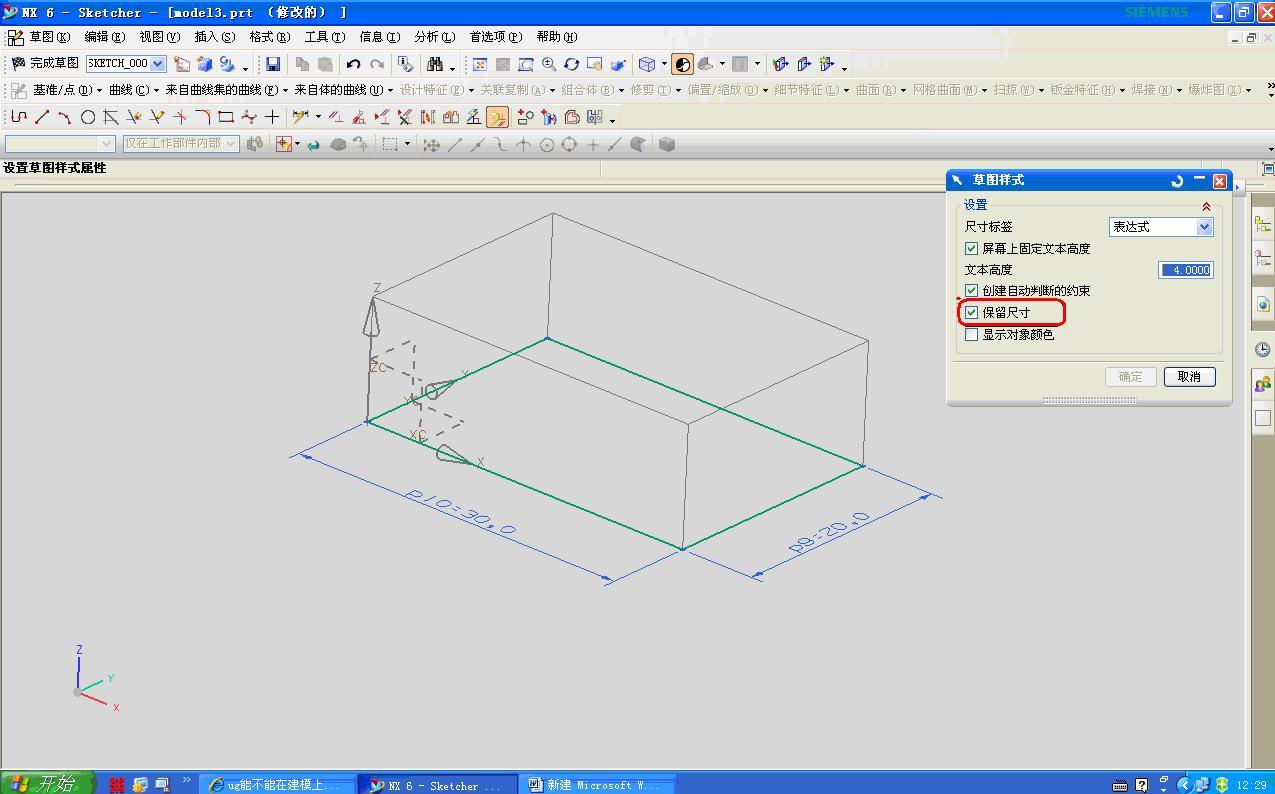
Task: Switch to the ug能不能在建模上 browser taskbar item
Action: pos(278,785)
